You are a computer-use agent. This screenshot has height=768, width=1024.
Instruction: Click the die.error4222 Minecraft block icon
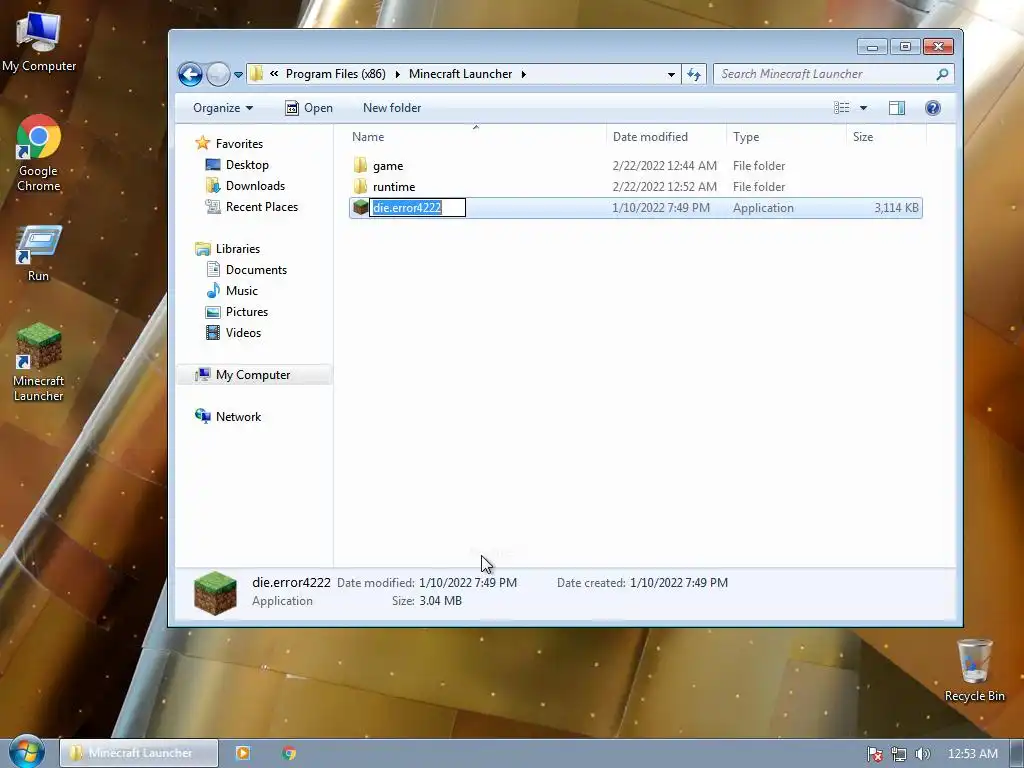(x=360, y=208)
